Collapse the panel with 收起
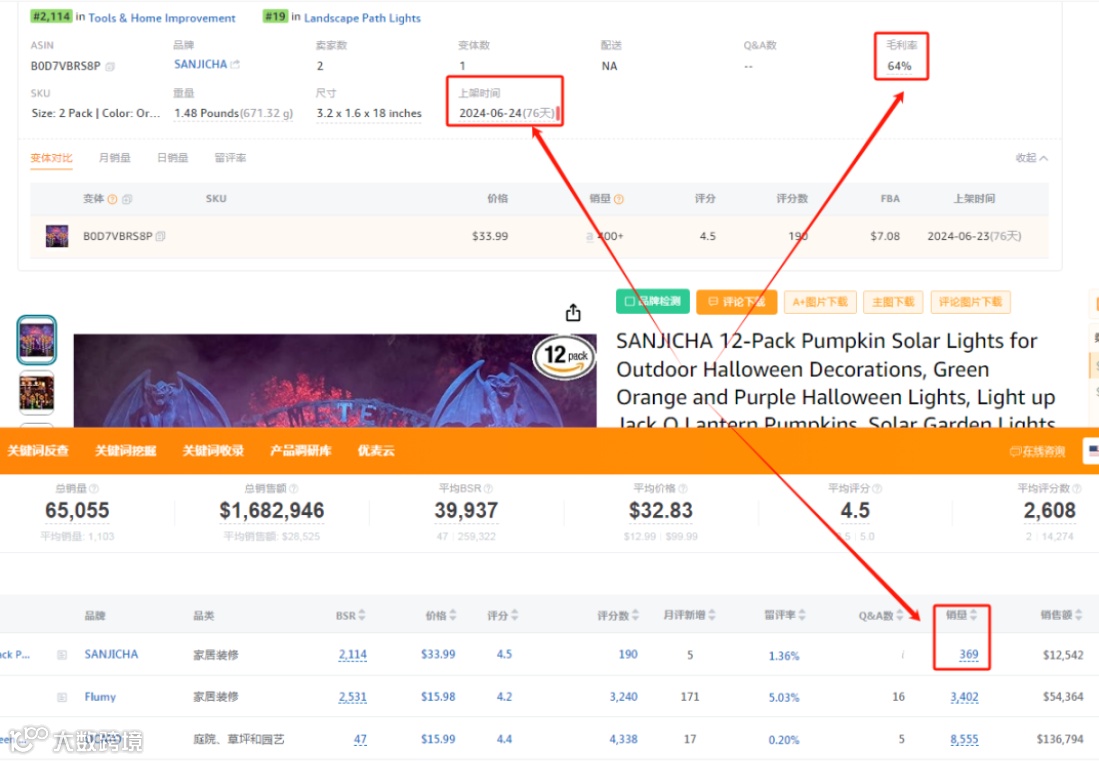Viewport: 1099px width, 761px height. 1032,158
